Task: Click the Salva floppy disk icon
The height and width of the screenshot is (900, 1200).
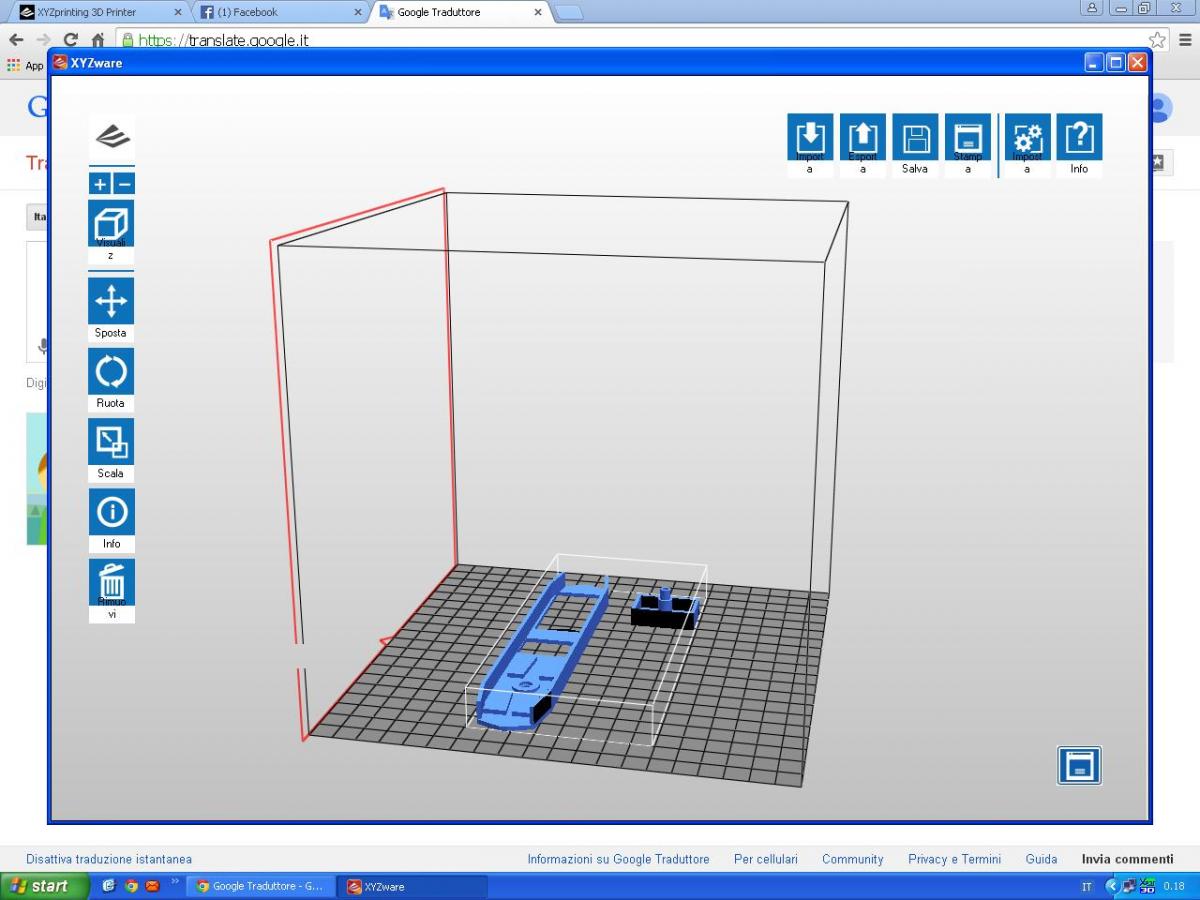Action: click(x=915, y=137)
